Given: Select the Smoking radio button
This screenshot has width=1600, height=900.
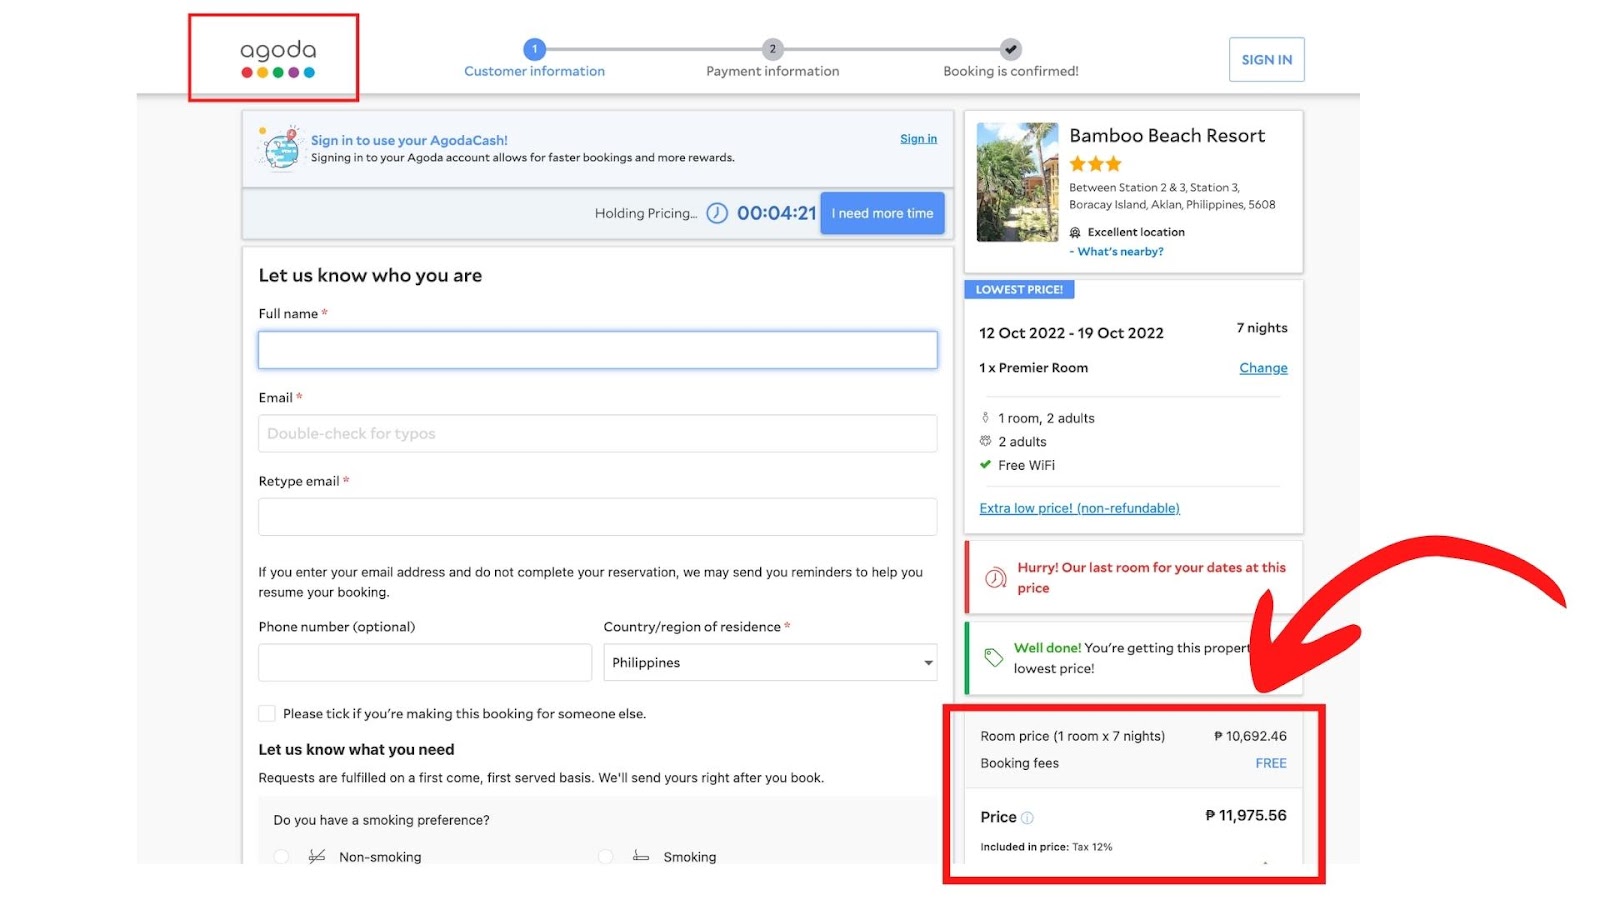Looking at the screenshot, I should [x=605, y=857].
